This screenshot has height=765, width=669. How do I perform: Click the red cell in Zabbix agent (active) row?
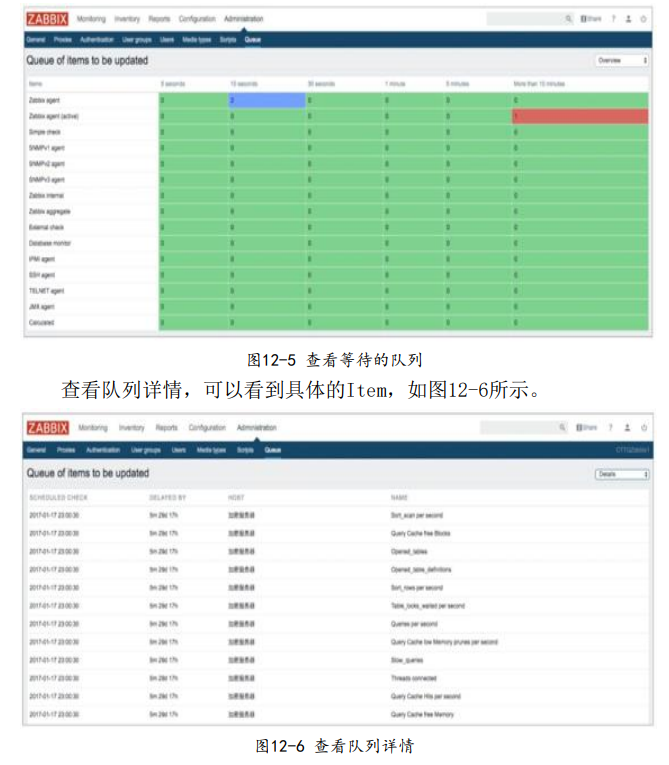pos(580,116)
